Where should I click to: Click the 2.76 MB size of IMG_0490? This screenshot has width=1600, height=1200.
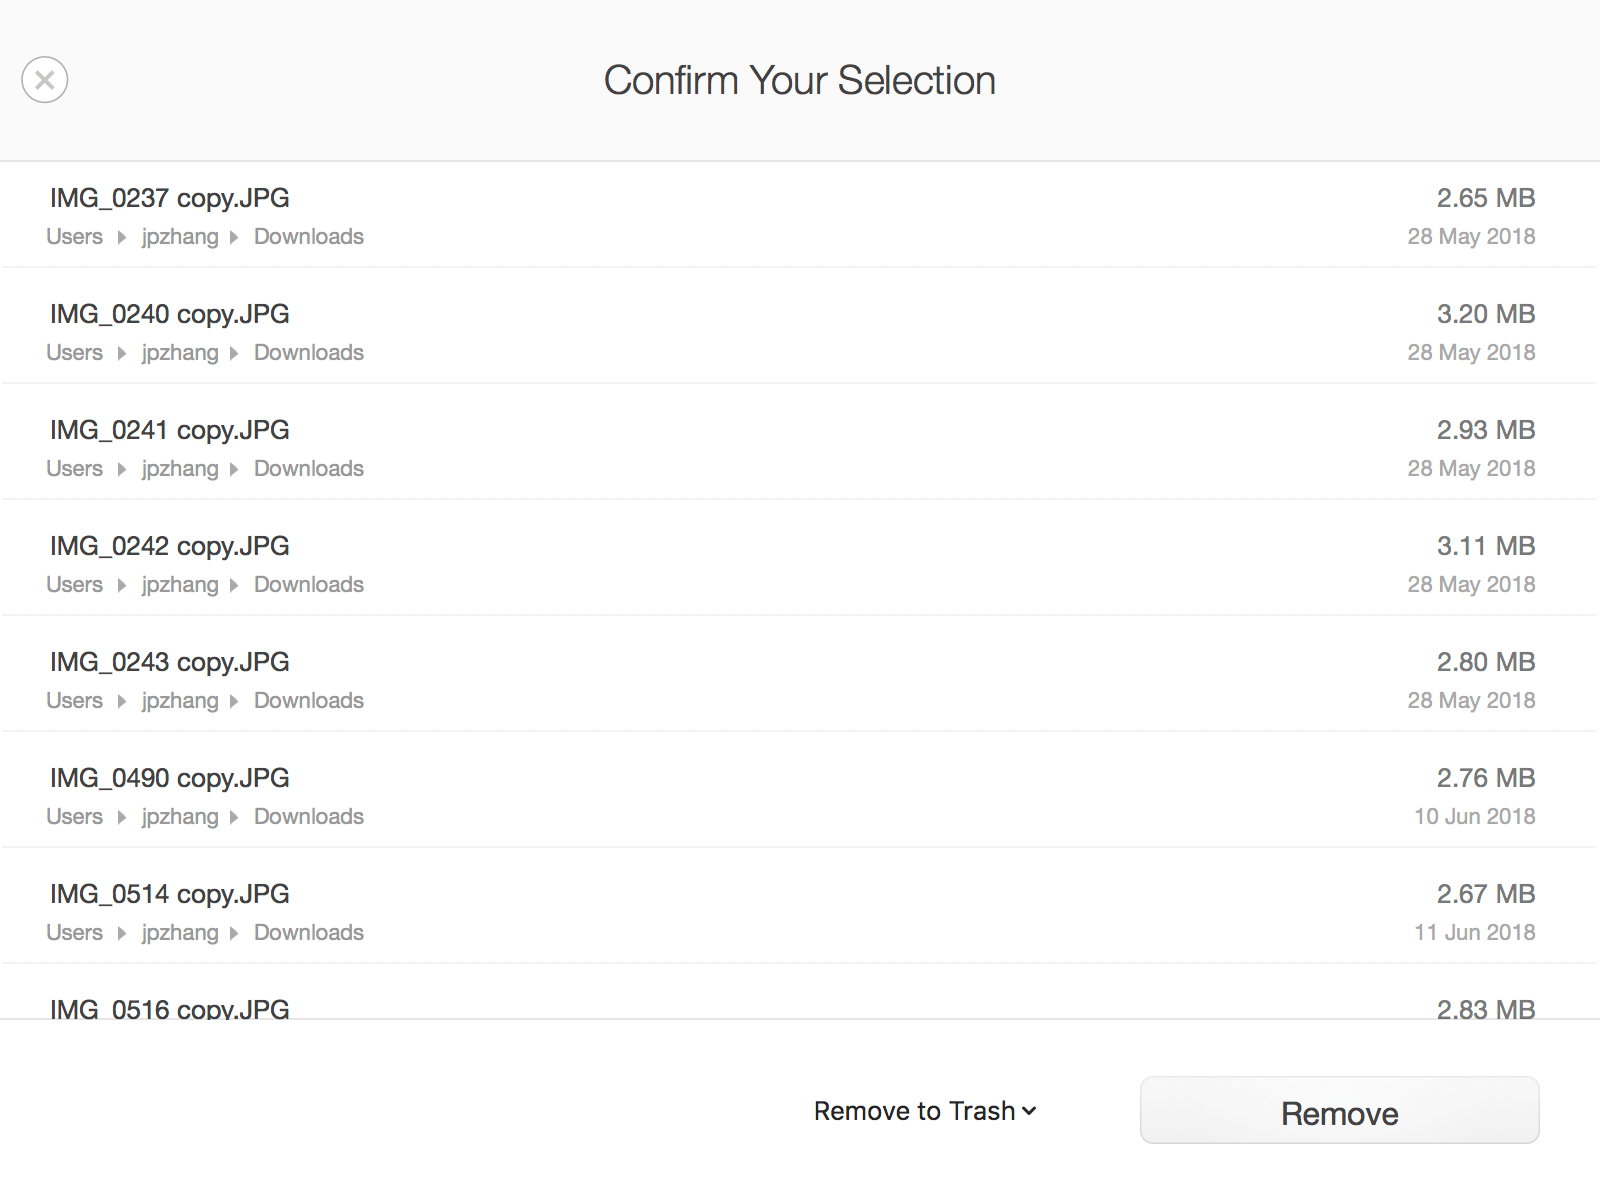1486,778
